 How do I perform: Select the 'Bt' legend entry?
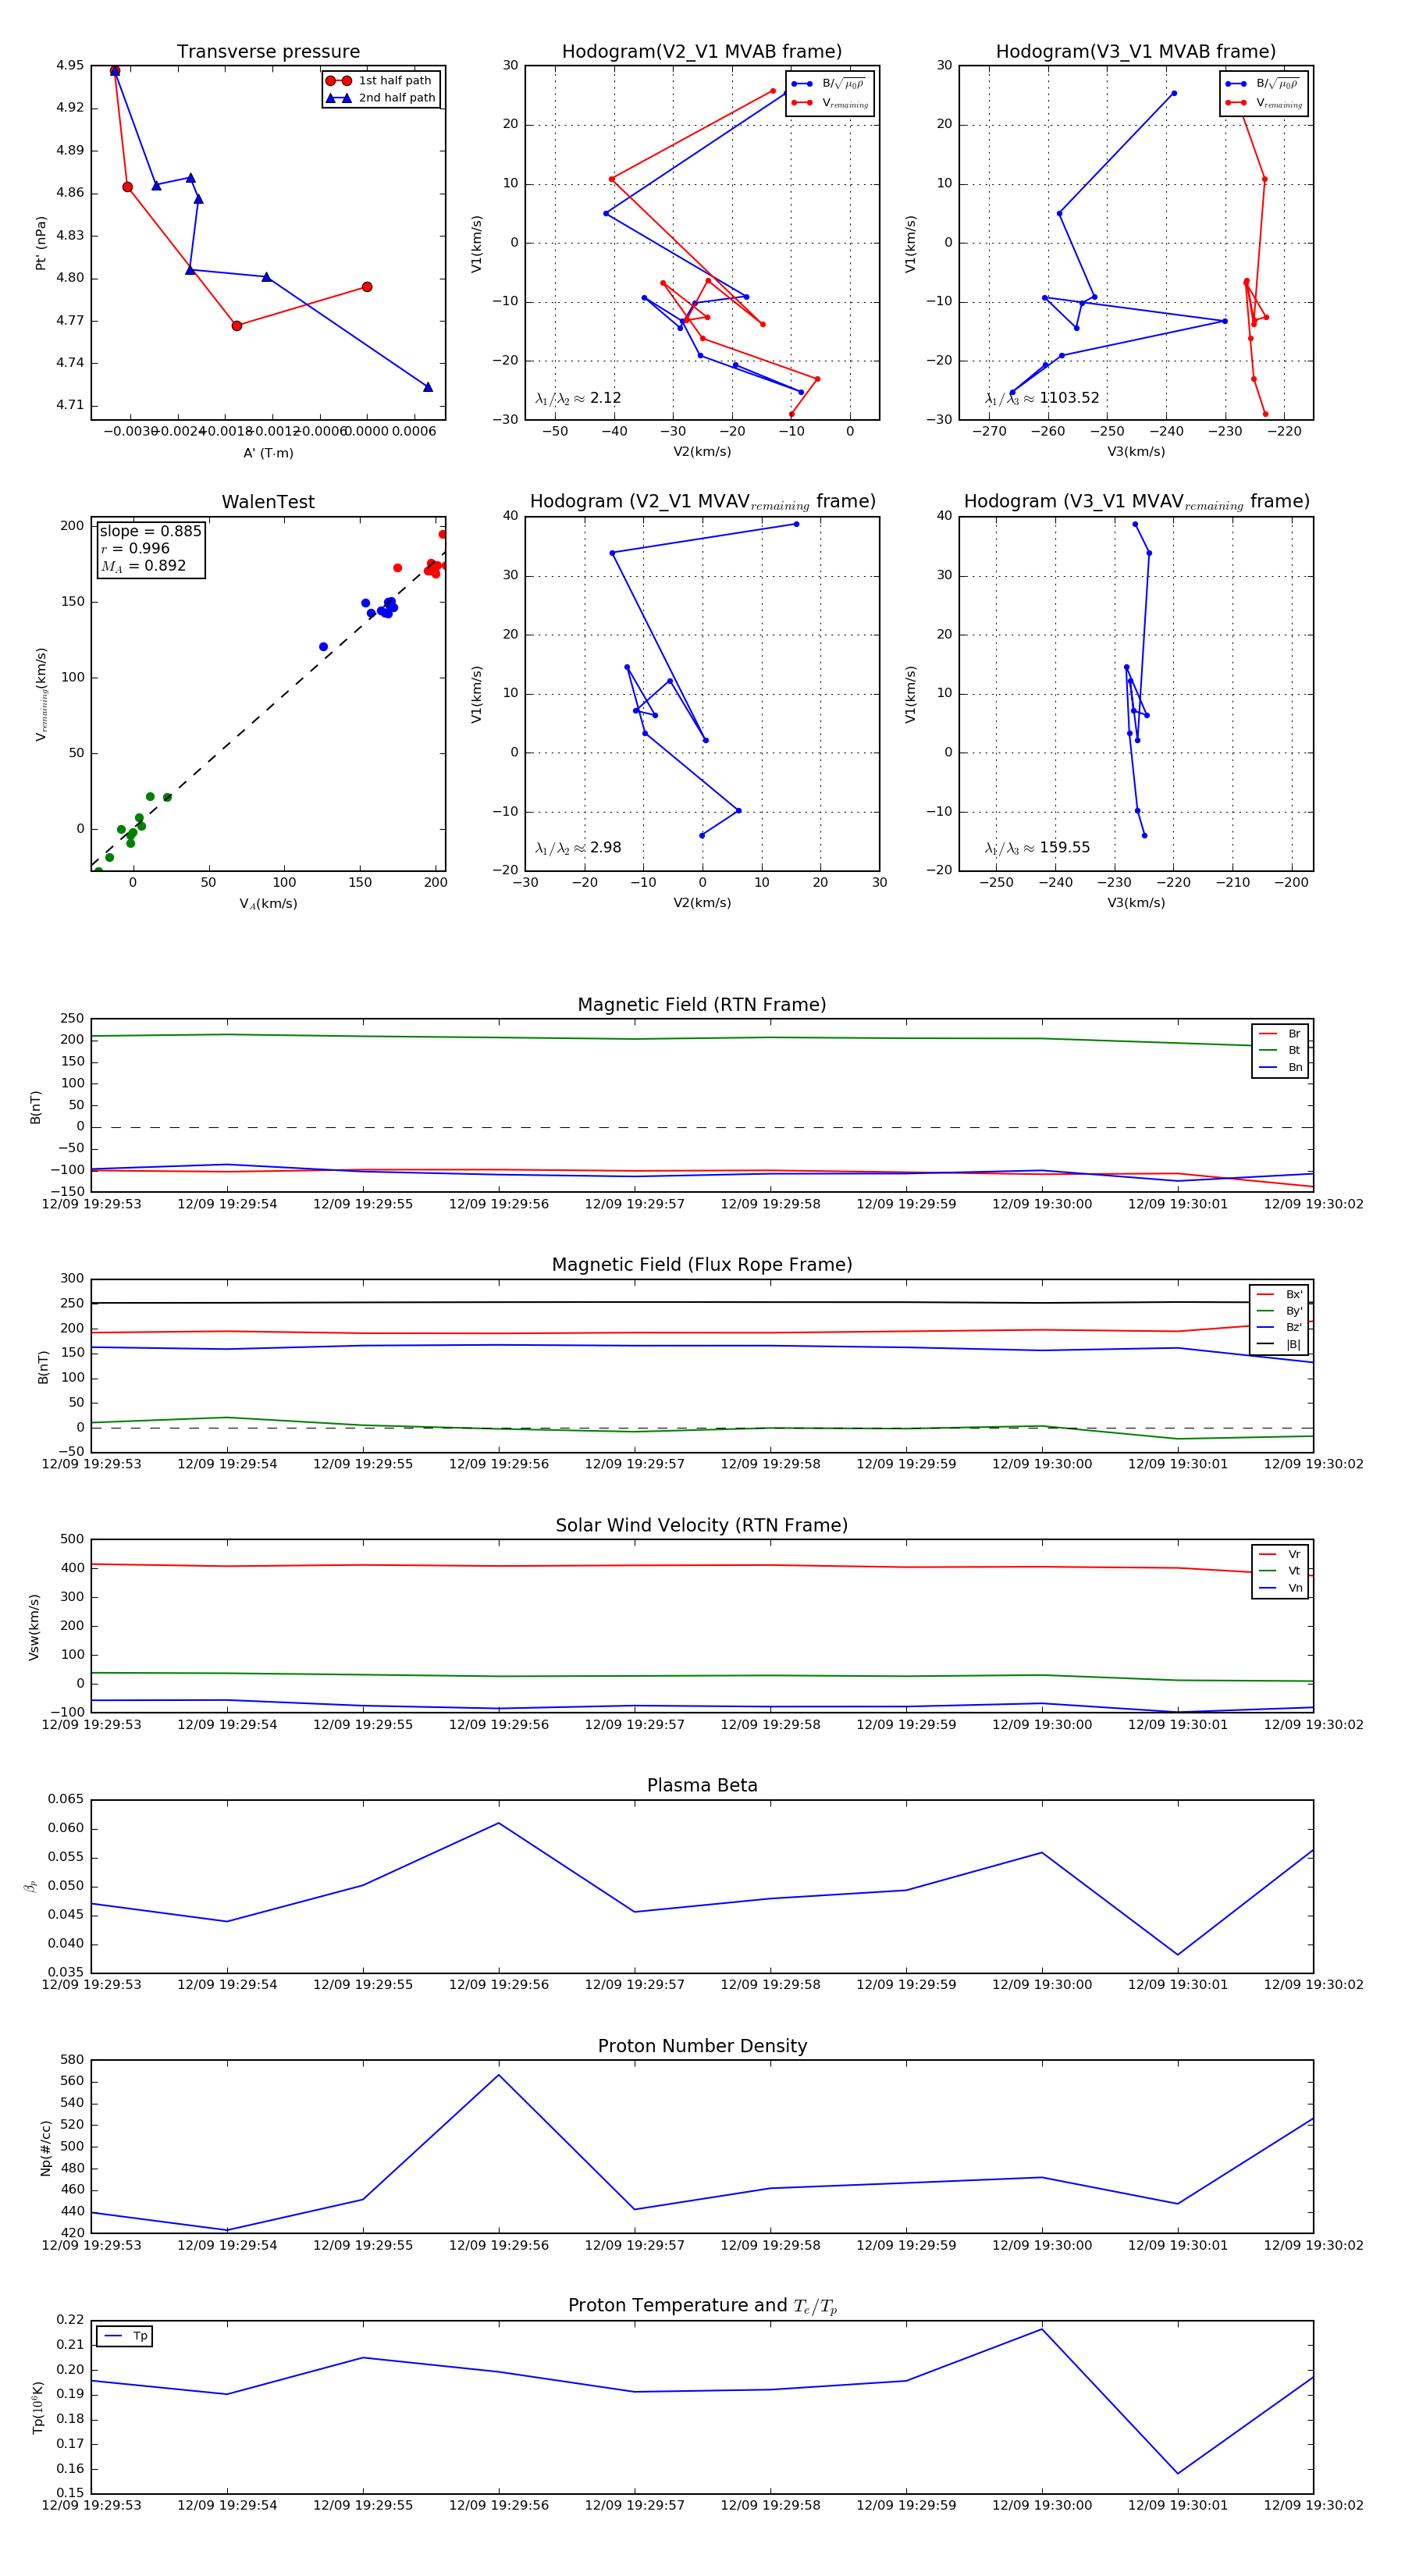click(x=1280, y=1050)
